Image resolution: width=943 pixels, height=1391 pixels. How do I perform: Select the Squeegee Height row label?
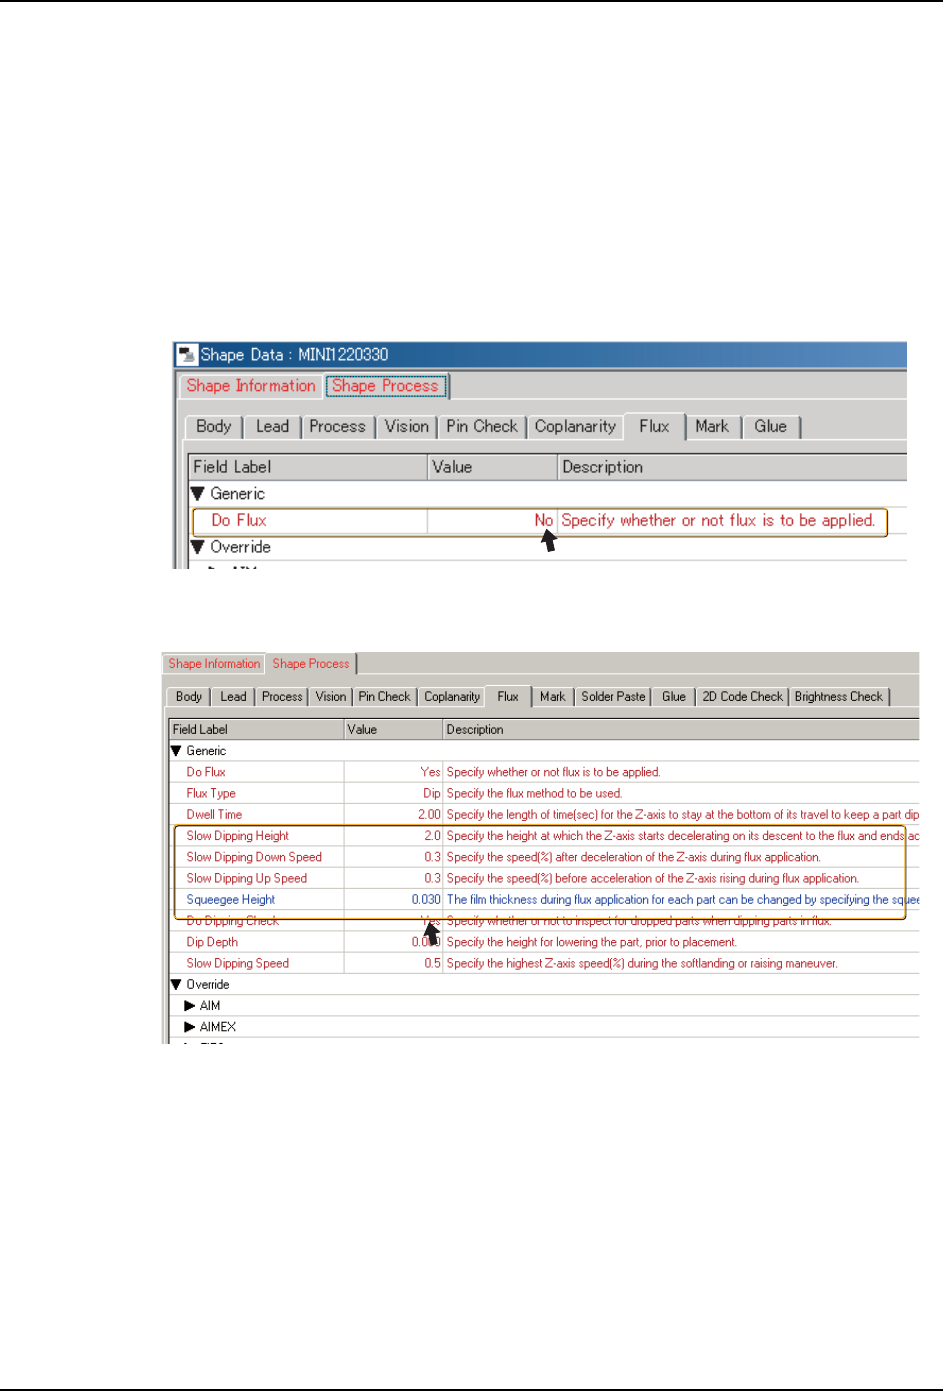coord(230,900)
